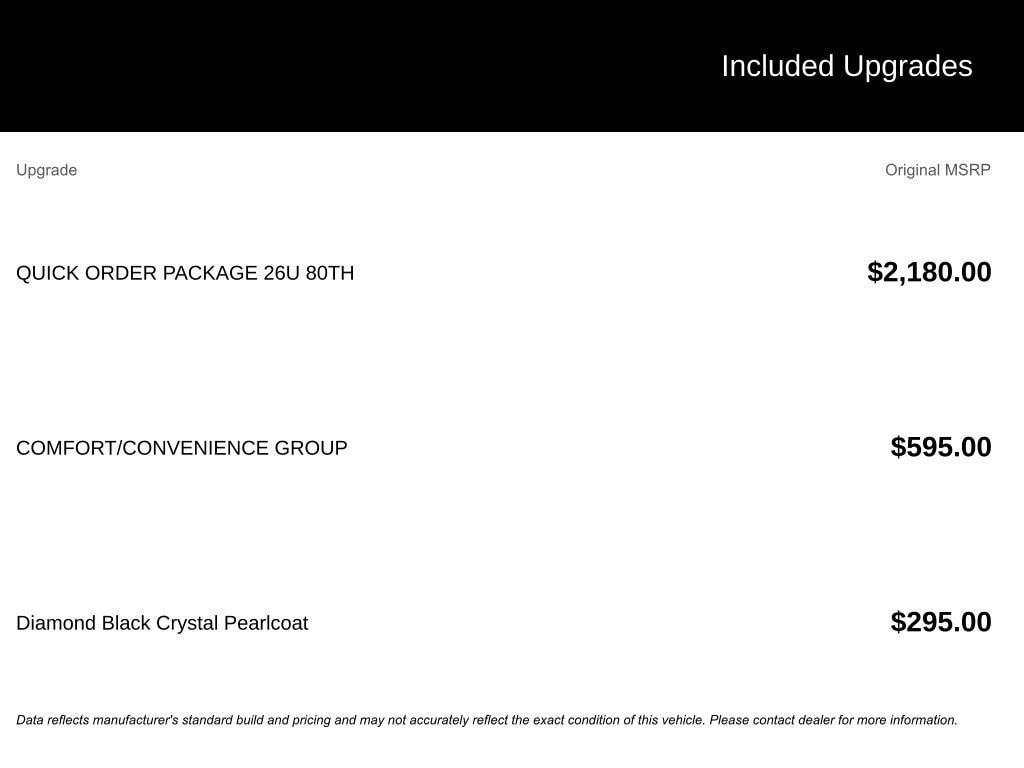Select the Diamond Black Crystal Pearlcoat upgrade
1024x768 pixels.
coord(162,623)
